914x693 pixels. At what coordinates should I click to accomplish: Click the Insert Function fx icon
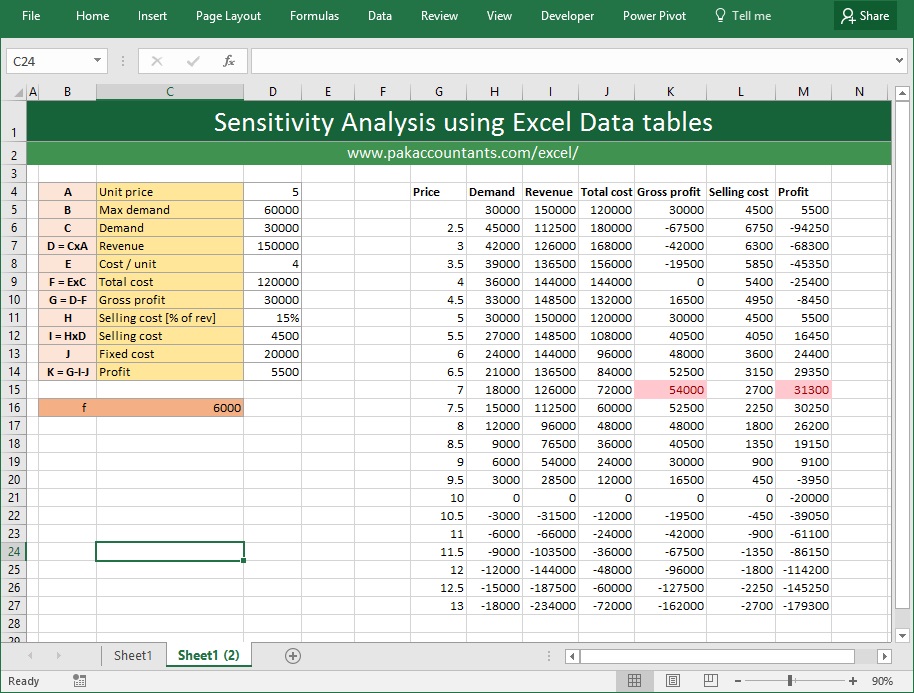(x=228, y=61)
